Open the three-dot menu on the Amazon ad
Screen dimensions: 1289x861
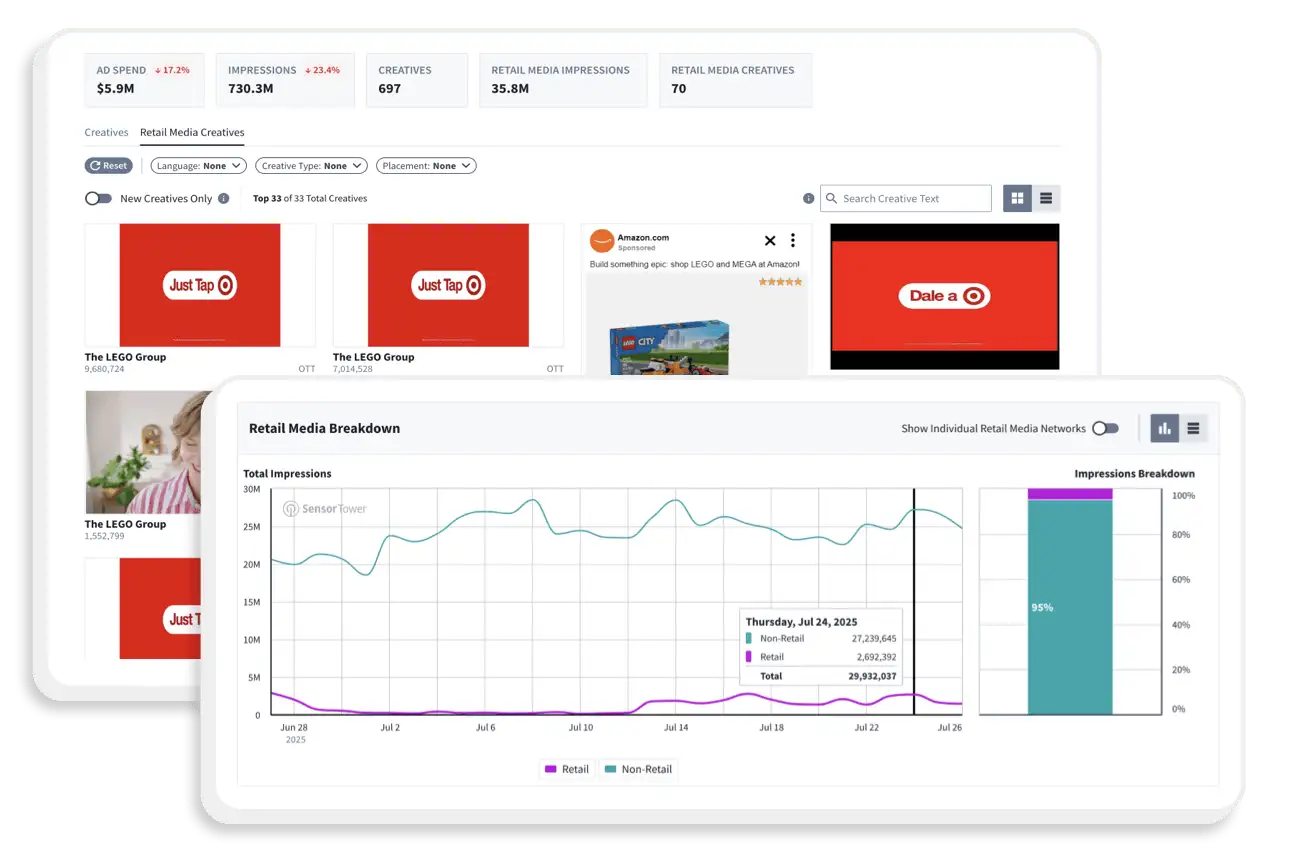pyautogui.click(x=793, y=240)
